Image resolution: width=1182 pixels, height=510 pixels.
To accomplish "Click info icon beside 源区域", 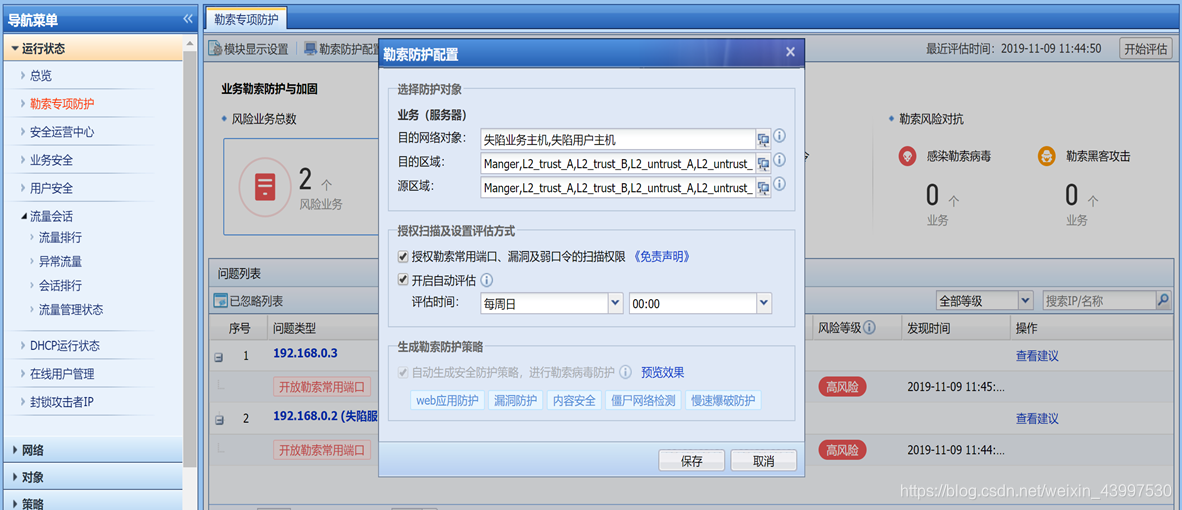I will tap(780, 184).
